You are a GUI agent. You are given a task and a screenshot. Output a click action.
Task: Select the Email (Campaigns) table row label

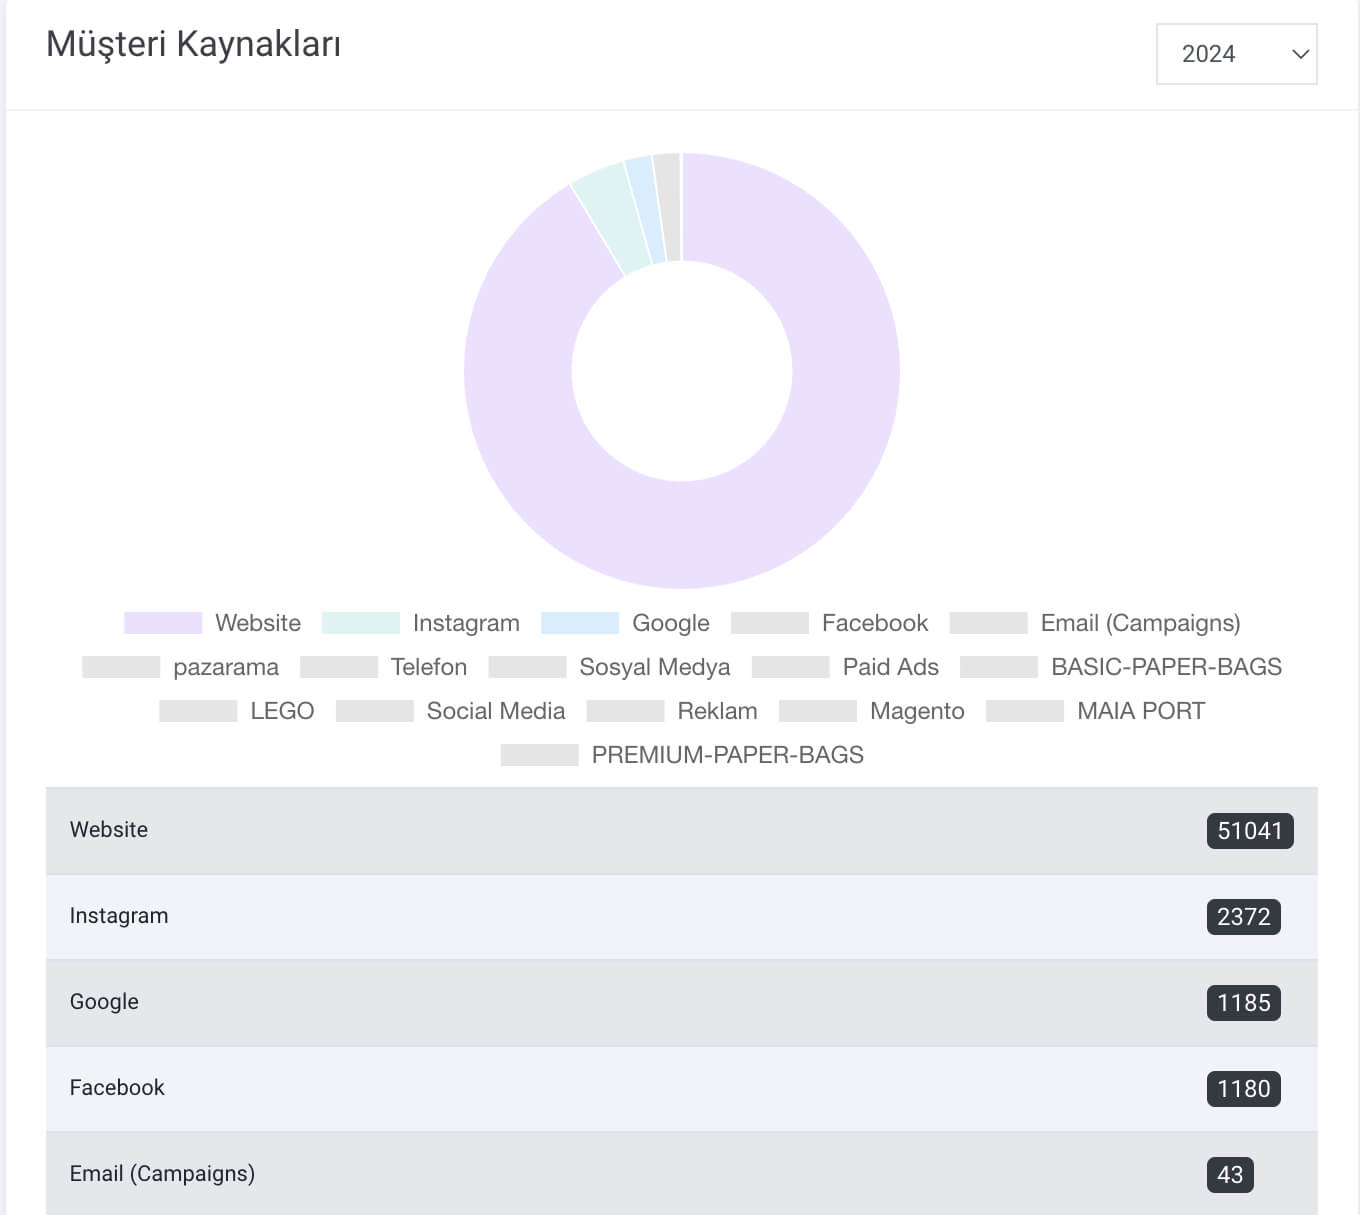pos(162,1174)
